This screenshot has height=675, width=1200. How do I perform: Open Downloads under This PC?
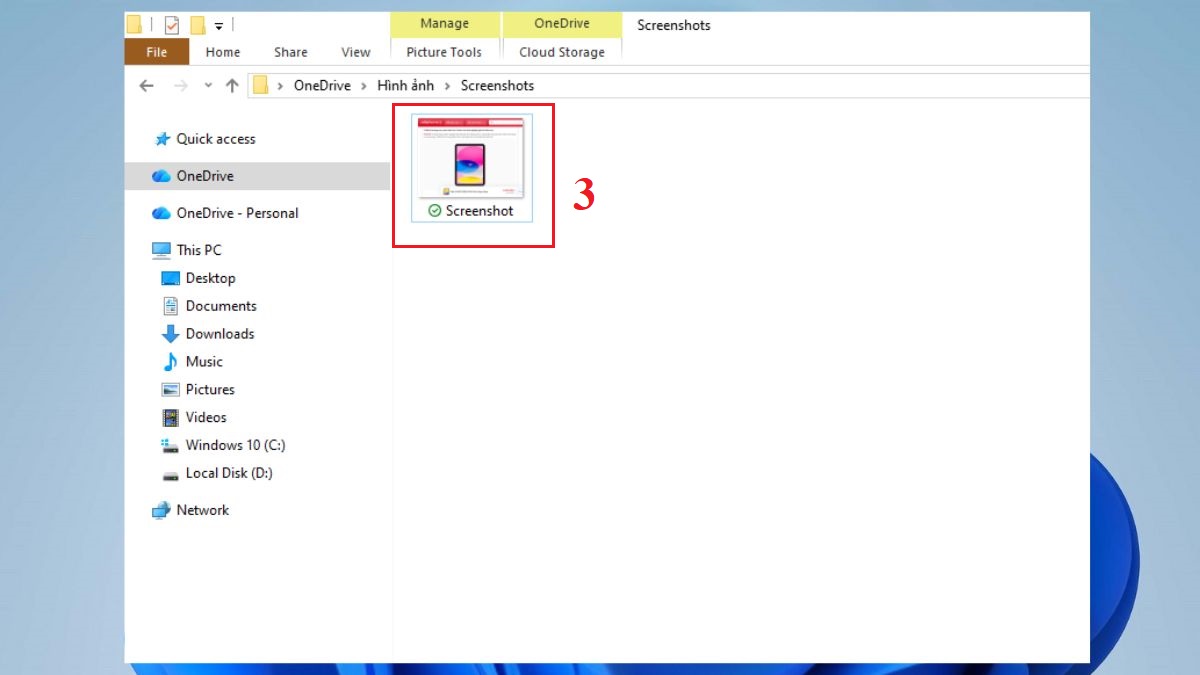(220, 334)
